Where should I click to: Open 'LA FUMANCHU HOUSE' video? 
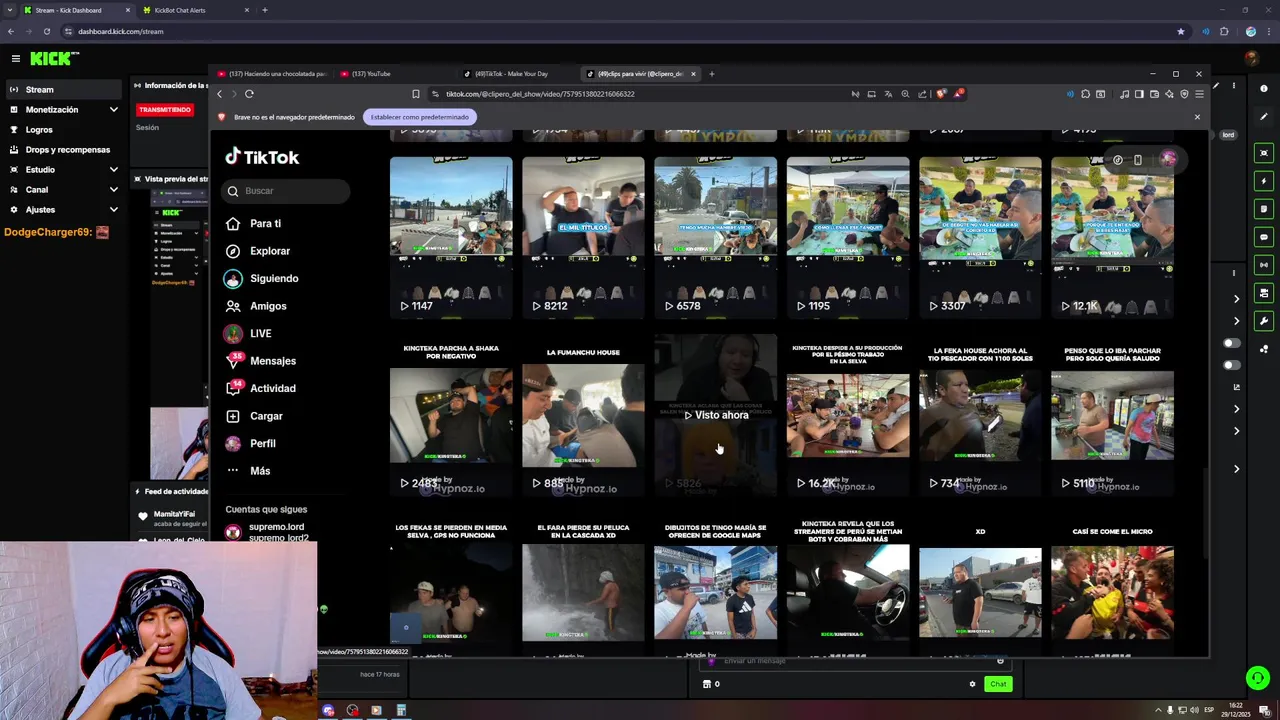(583, 415)
